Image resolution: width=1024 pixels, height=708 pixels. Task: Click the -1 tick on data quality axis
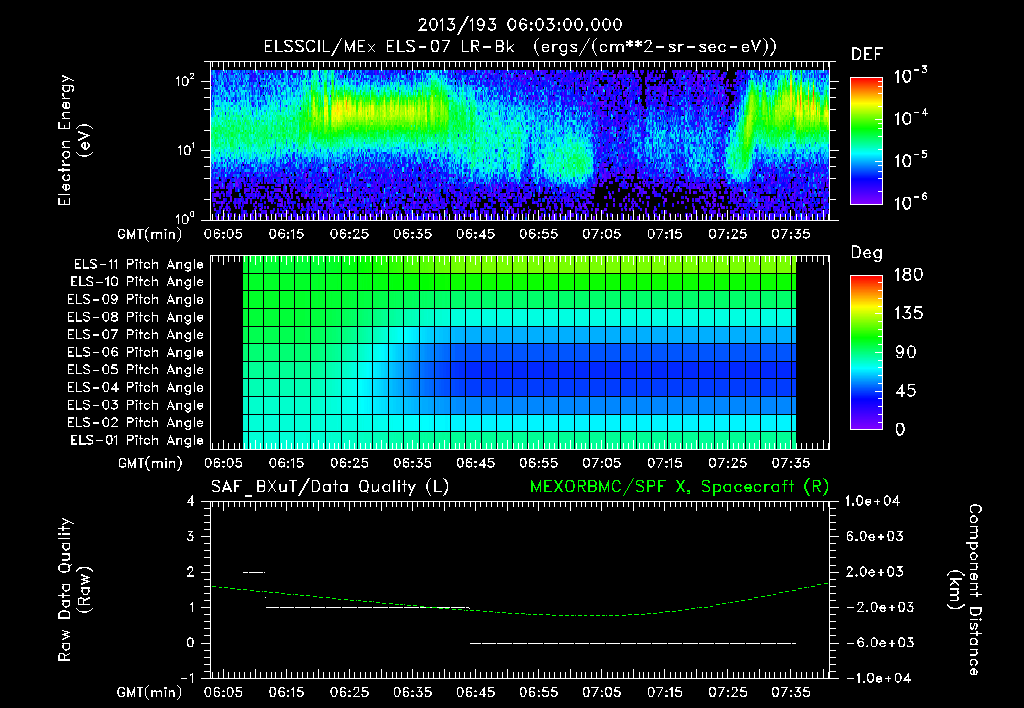pos(187,678)
